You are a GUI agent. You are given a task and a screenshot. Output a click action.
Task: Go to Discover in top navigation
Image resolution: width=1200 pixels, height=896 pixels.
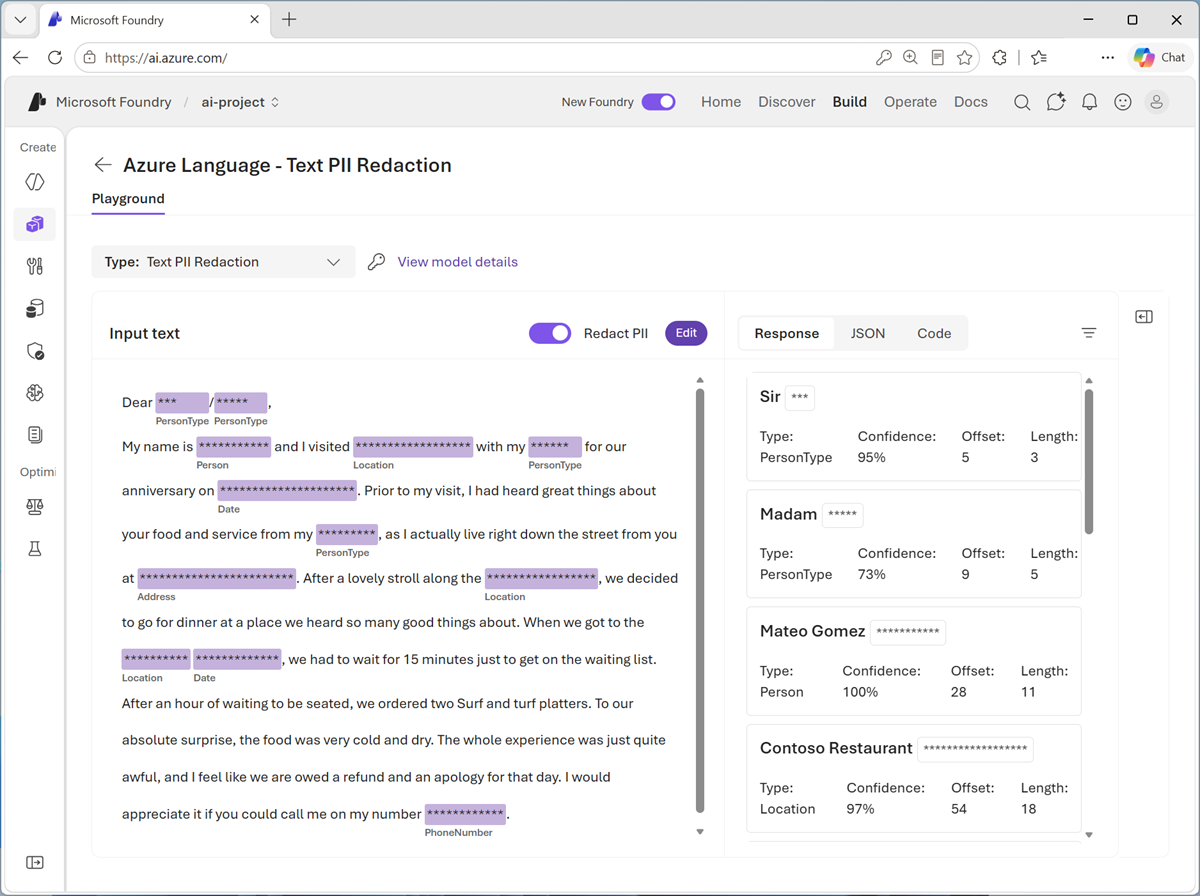pos(787,102)
